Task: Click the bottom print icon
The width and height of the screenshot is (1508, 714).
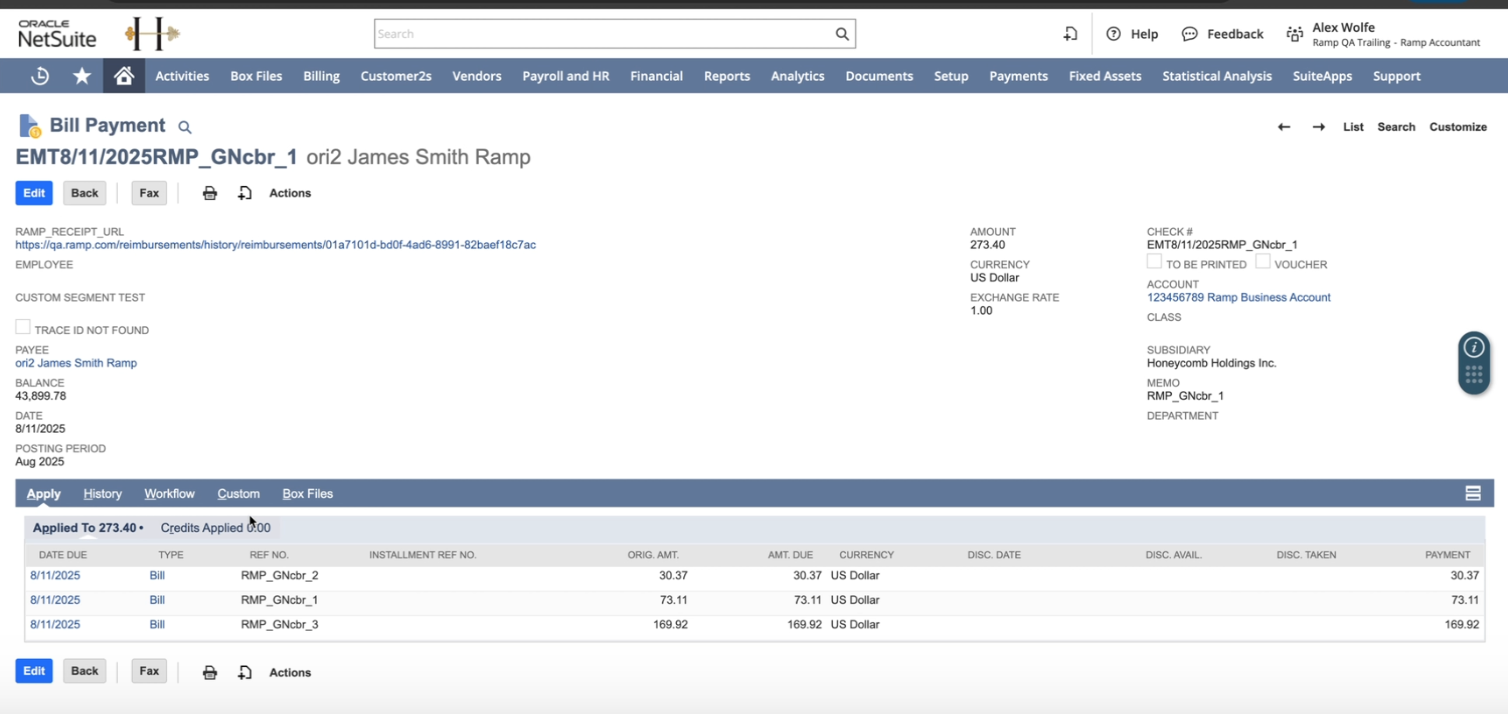Action: (210, 672)
